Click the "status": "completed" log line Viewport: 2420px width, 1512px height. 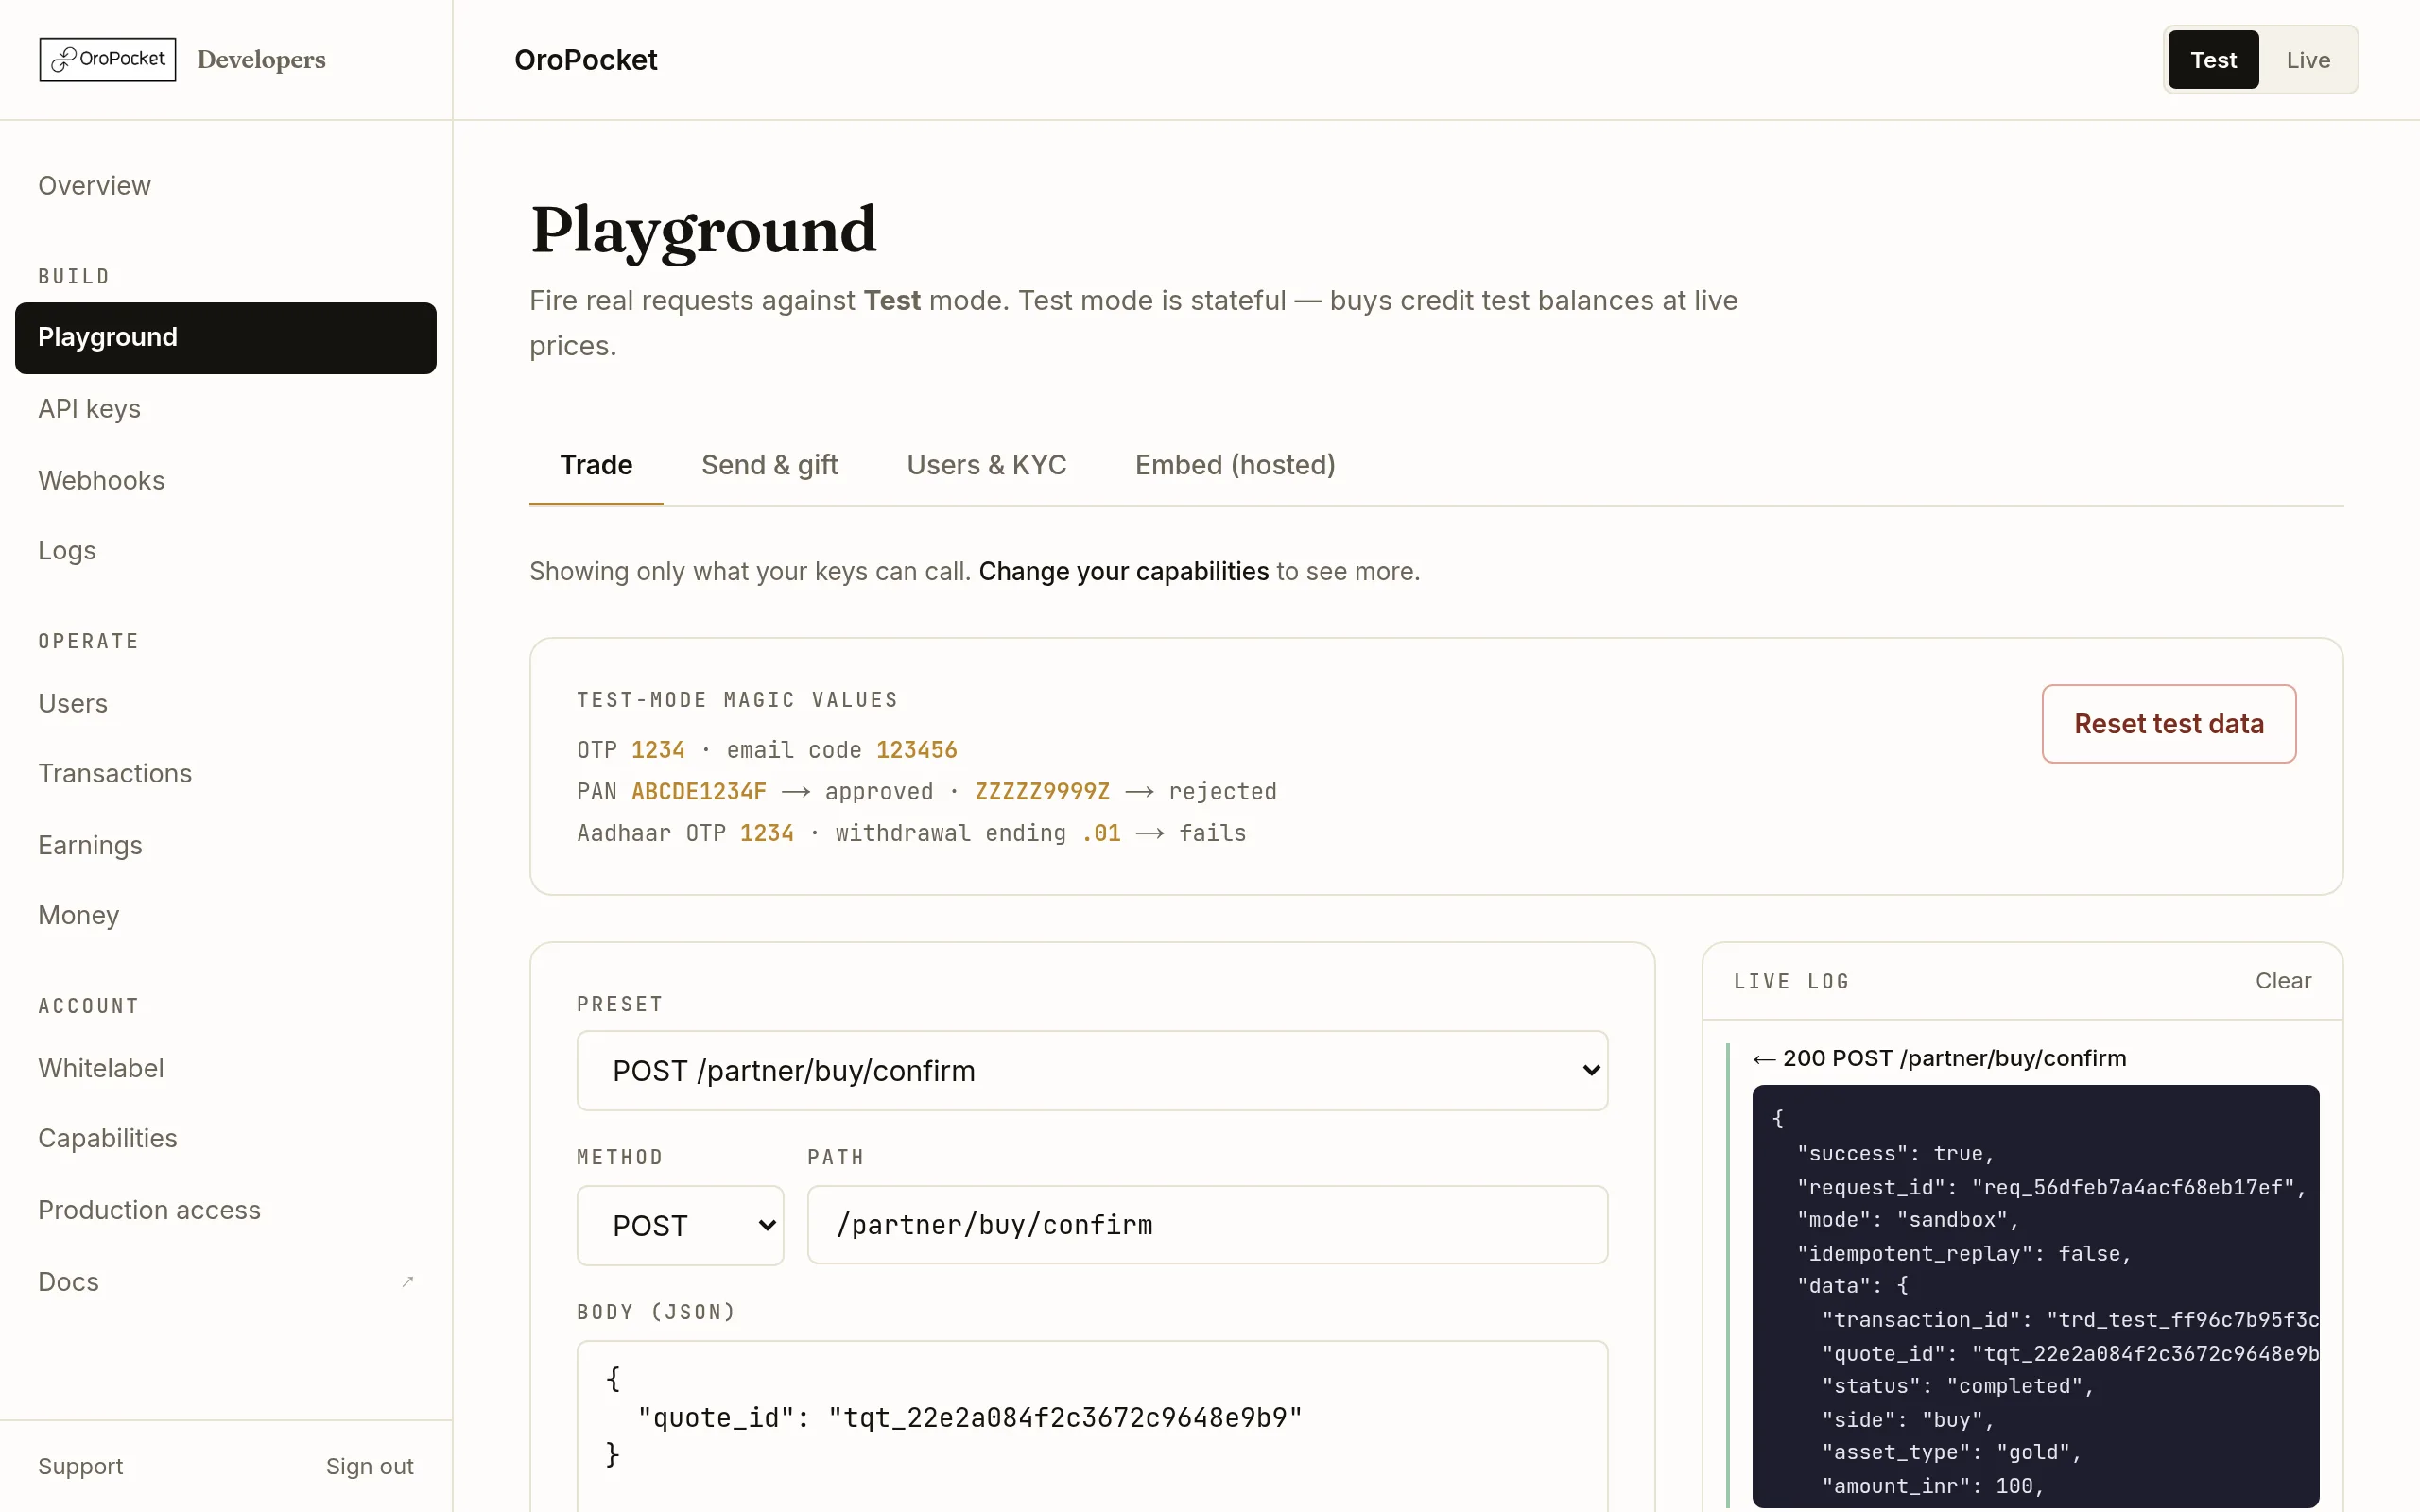pyautogui.click(x=1957, y=1386)
